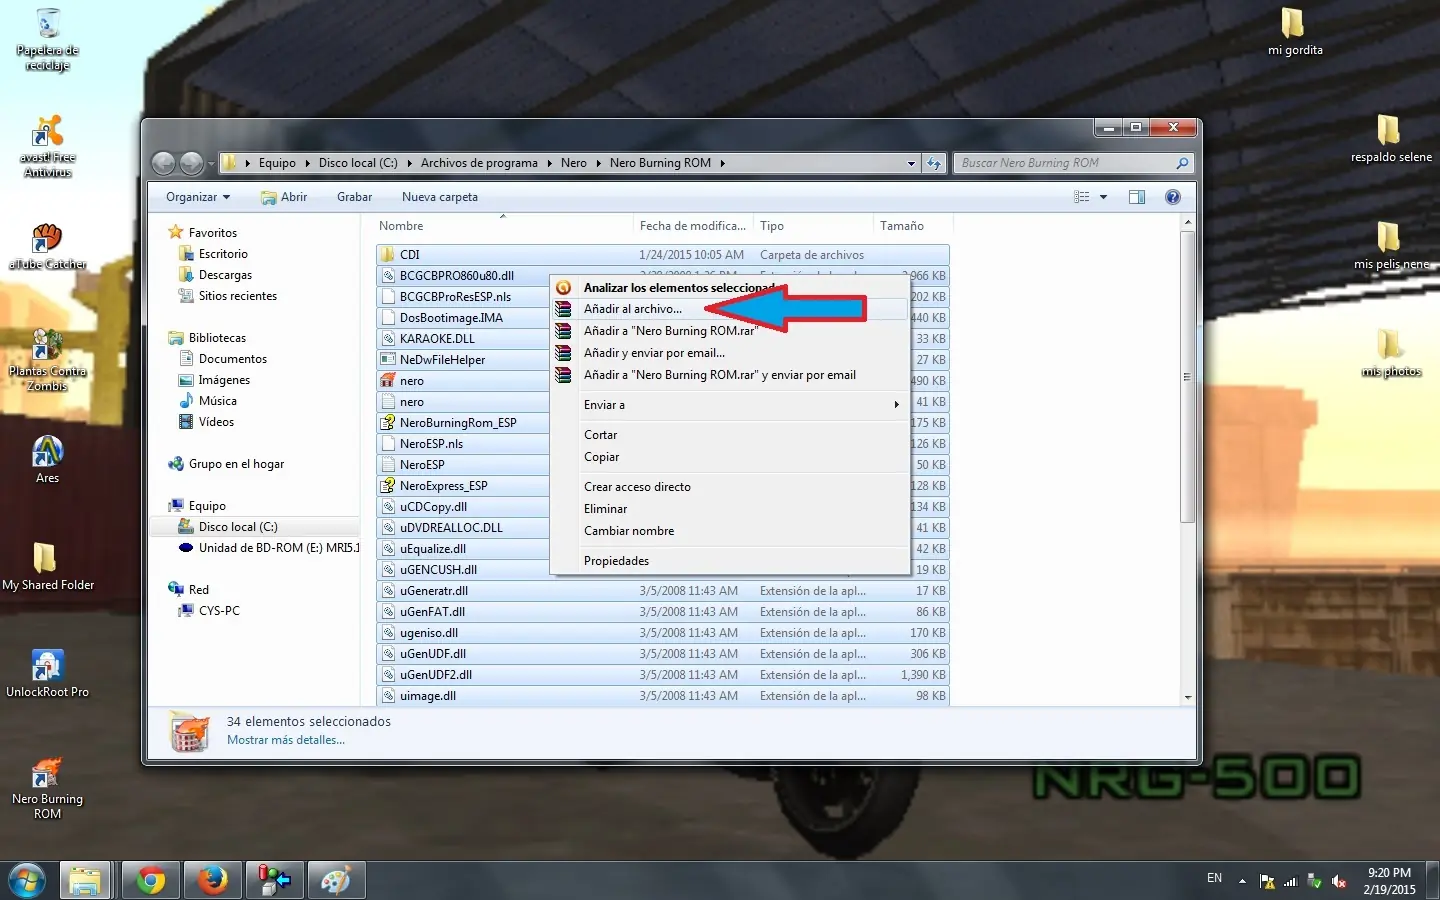Select the CDI folder row
The width and height of the screenshot is (1440, 900).
click(x=662, y=255)
